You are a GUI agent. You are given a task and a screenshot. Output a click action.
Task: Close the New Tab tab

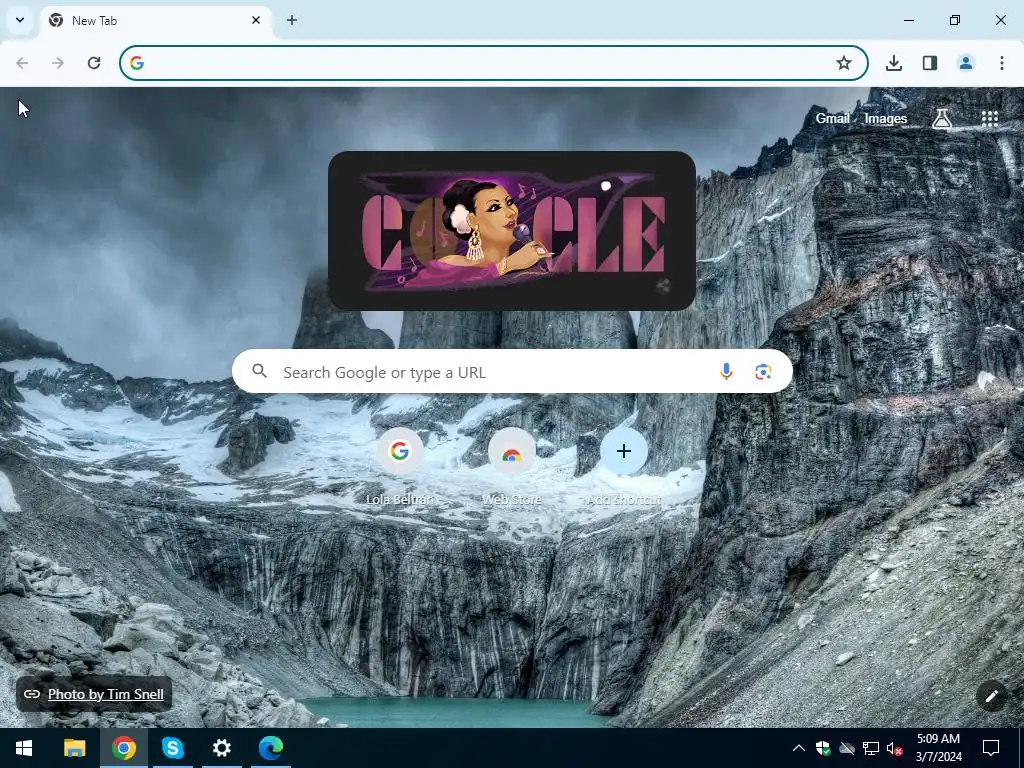256,20
